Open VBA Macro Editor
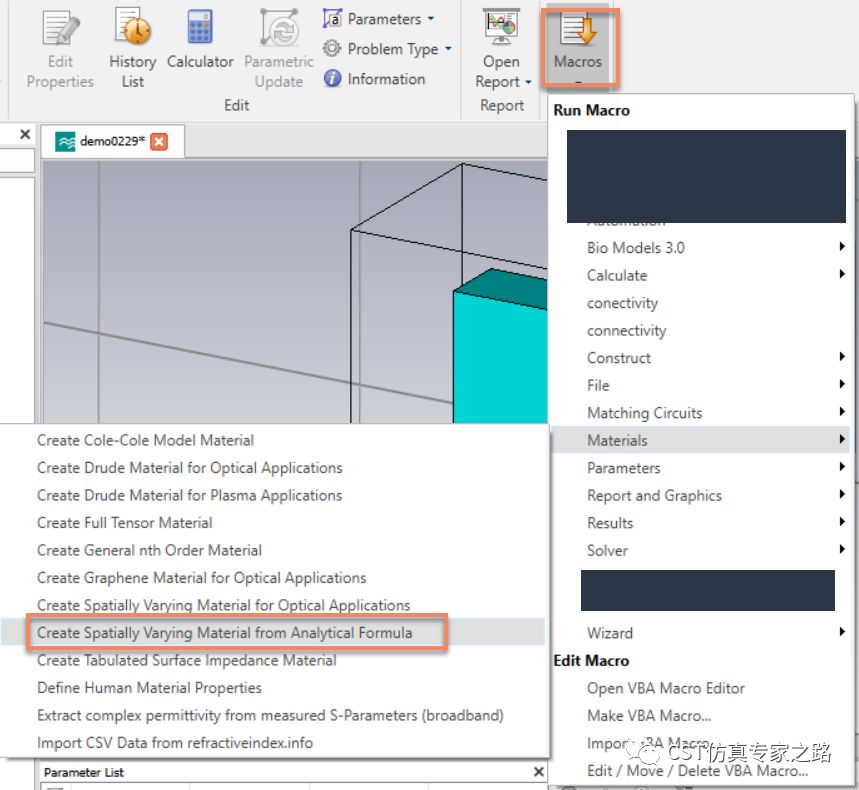This screenshot has width=859, height=790. point(666,688)
